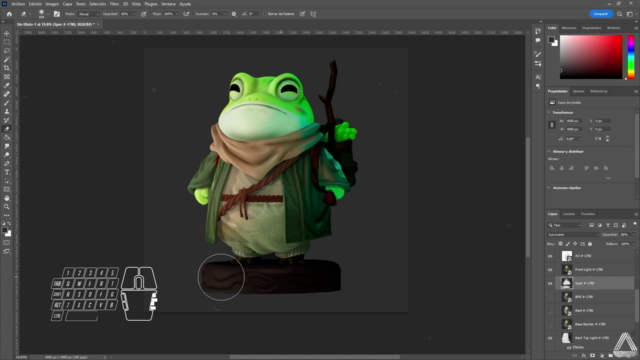Toggle Efectos visibility eye

point(569,347)
